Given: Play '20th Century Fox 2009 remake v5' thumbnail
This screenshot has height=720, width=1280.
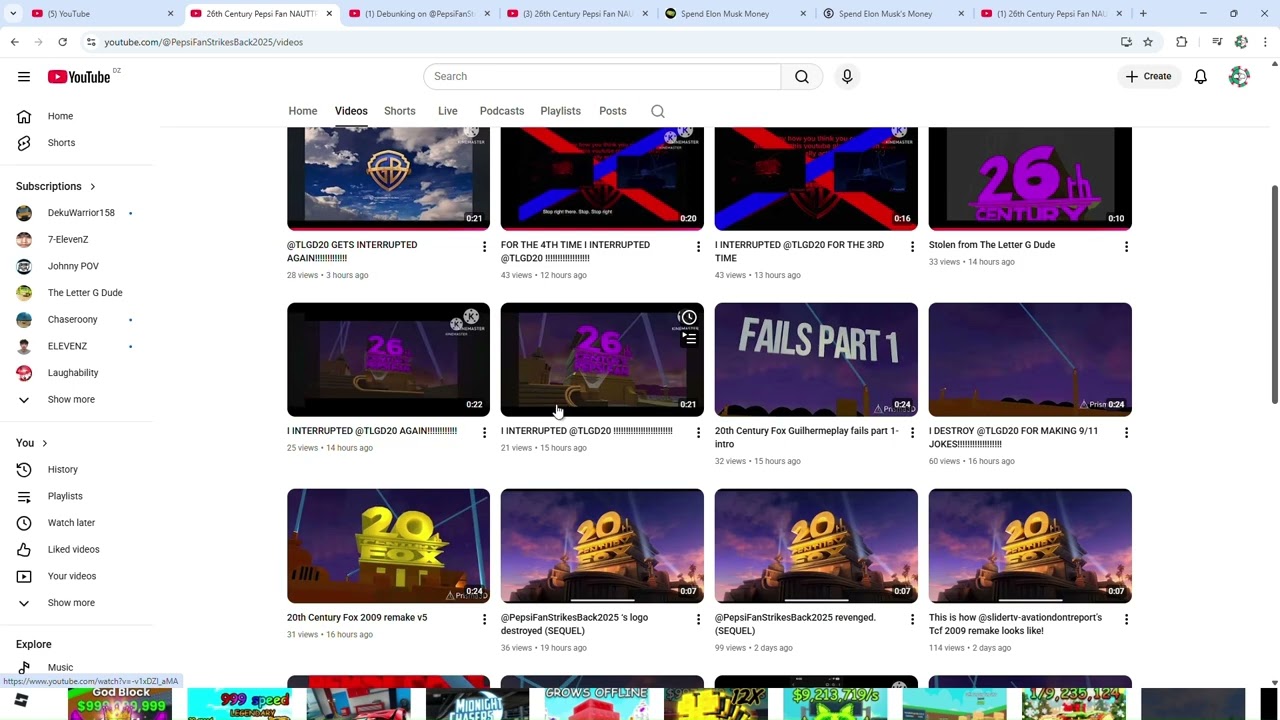Looking at the screenshot, I should (388, 546).
